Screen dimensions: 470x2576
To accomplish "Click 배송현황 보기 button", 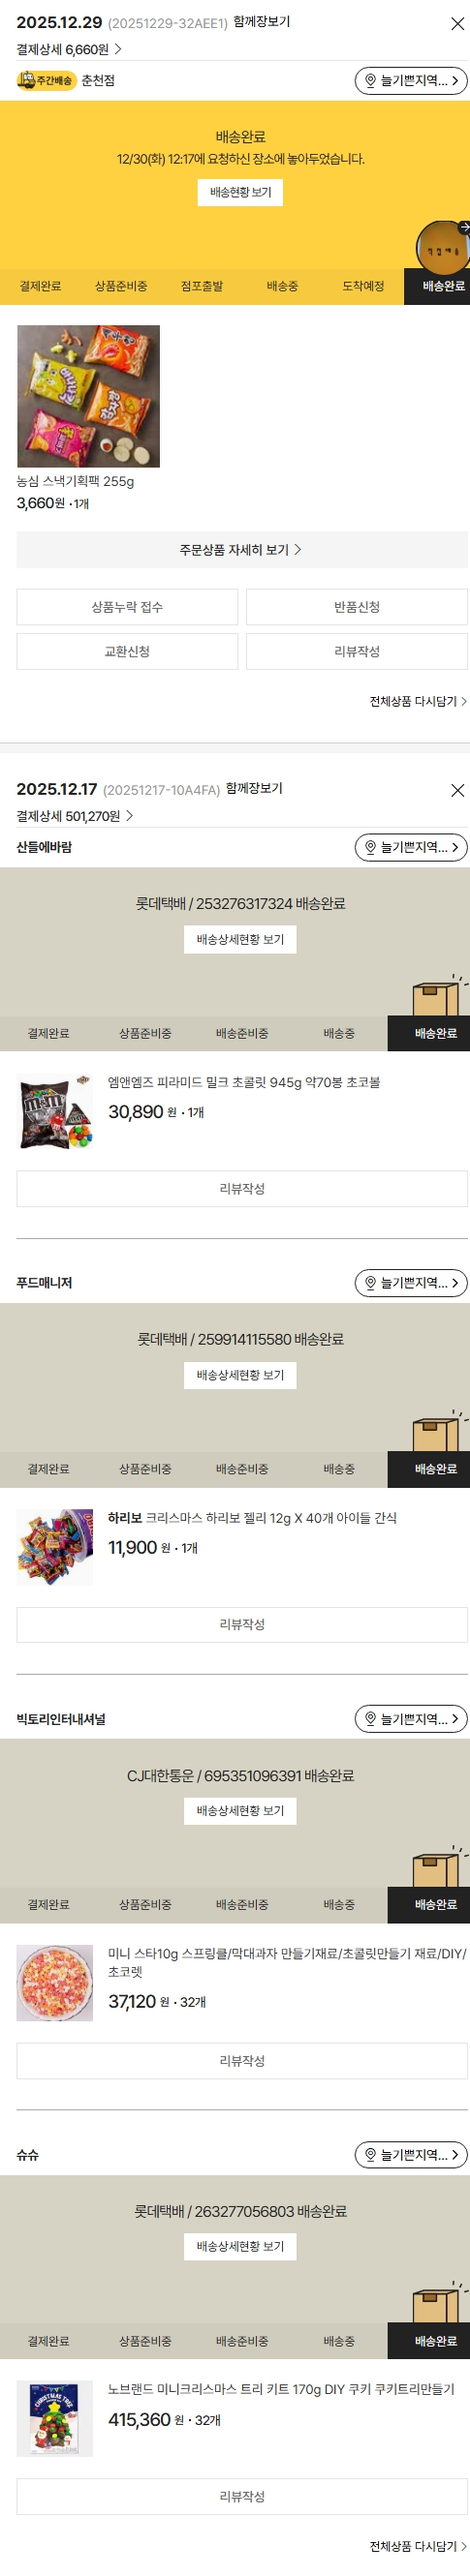I will (240, 192).
